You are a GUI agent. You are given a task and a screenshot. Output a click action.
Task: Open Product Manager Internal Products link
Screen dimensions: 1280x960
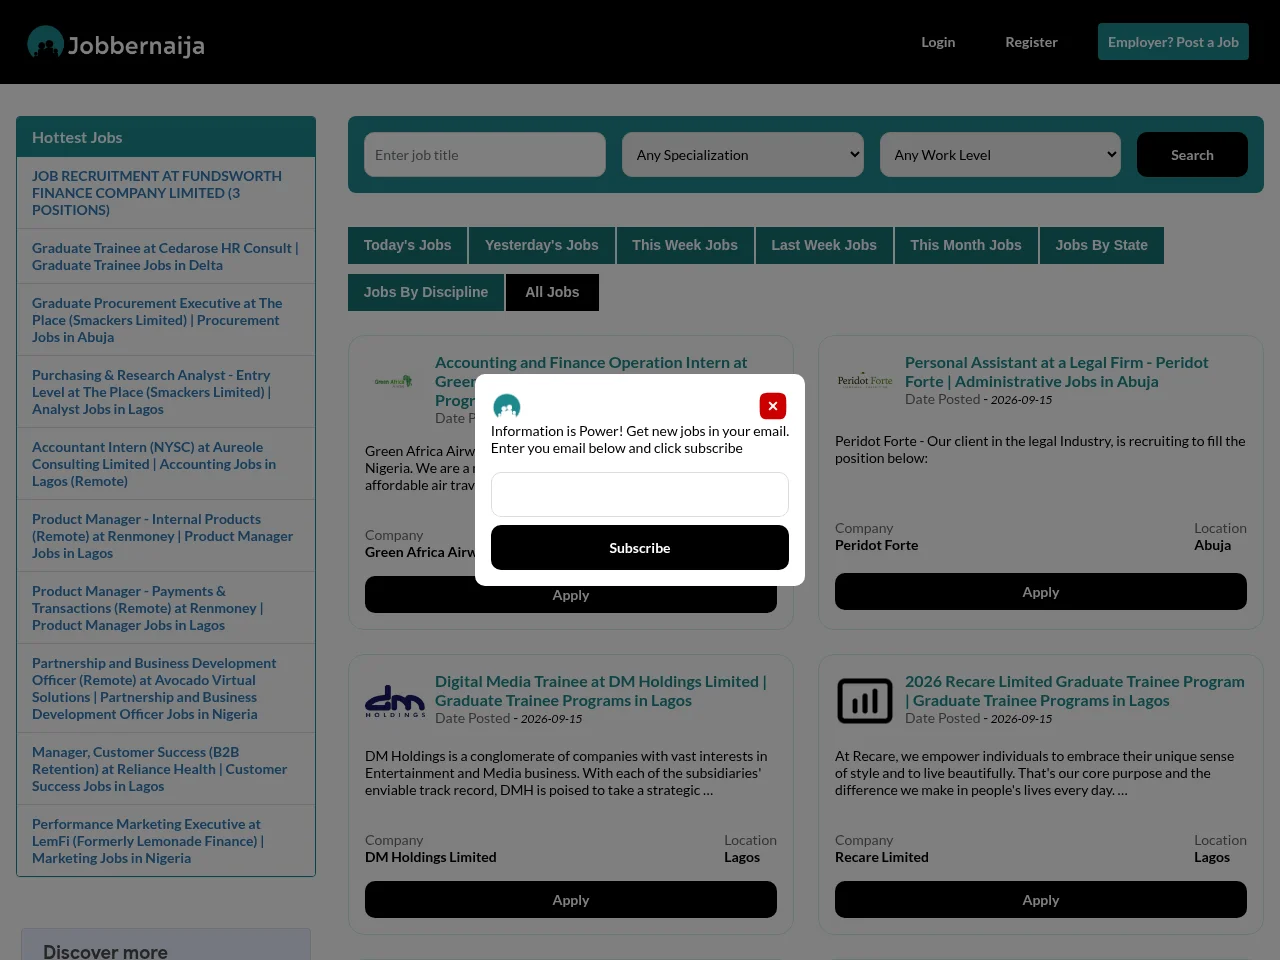click(162, 536)
